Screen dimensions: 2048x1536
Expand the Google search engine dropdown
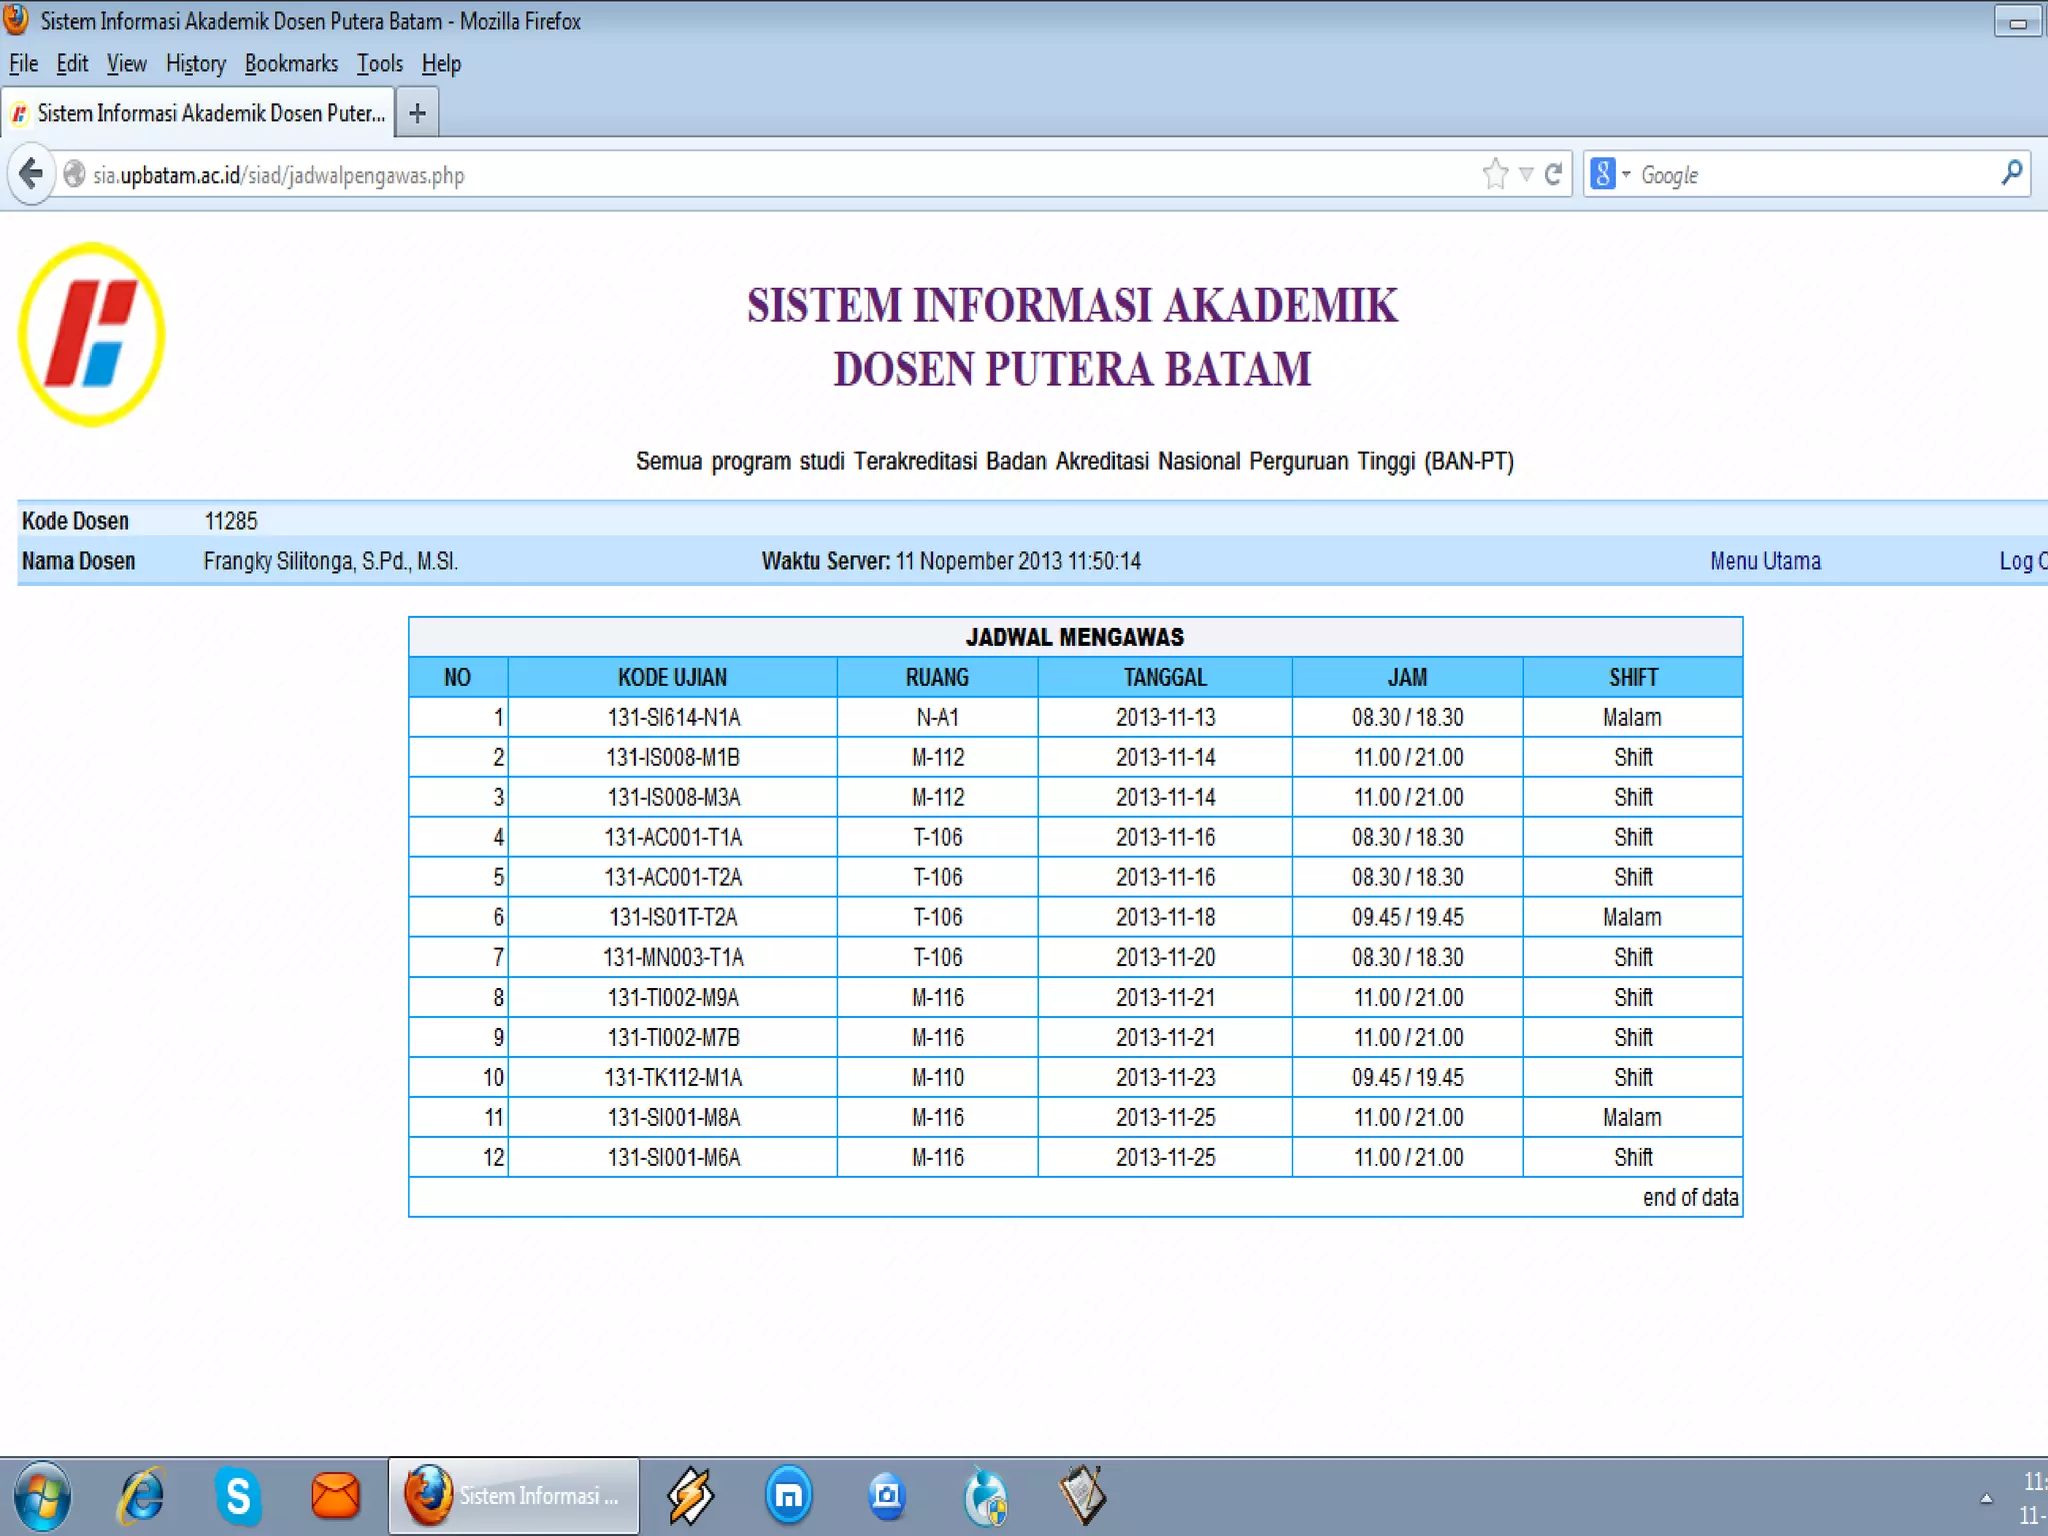pos(1626,174)
